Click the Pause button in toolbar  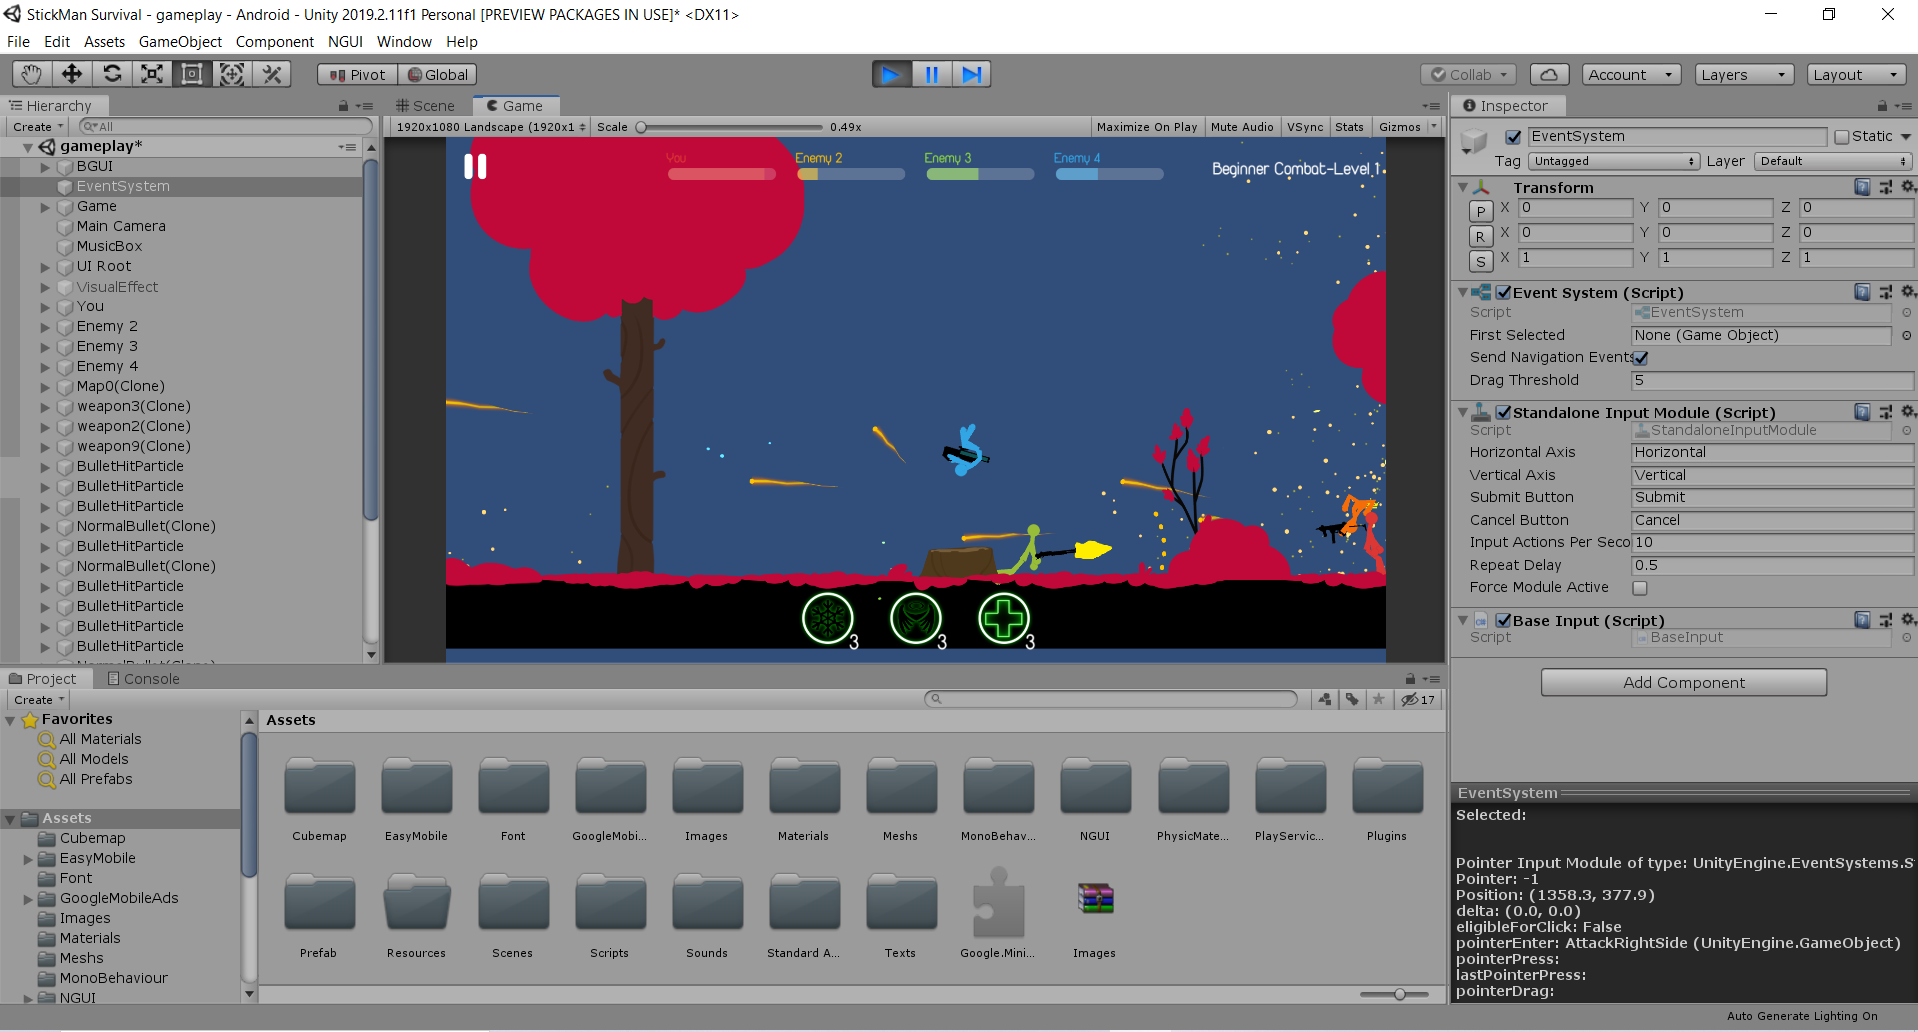point(931,74)
